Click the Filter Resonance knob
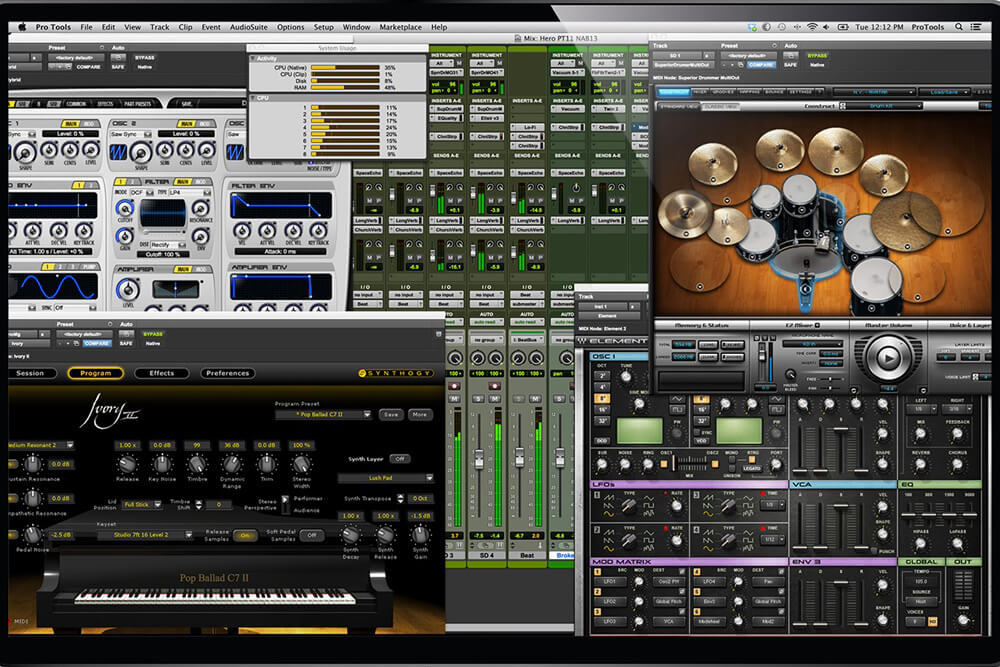Screen dimensions: 1000x667 pyautogui.click(x=200, y=208)
